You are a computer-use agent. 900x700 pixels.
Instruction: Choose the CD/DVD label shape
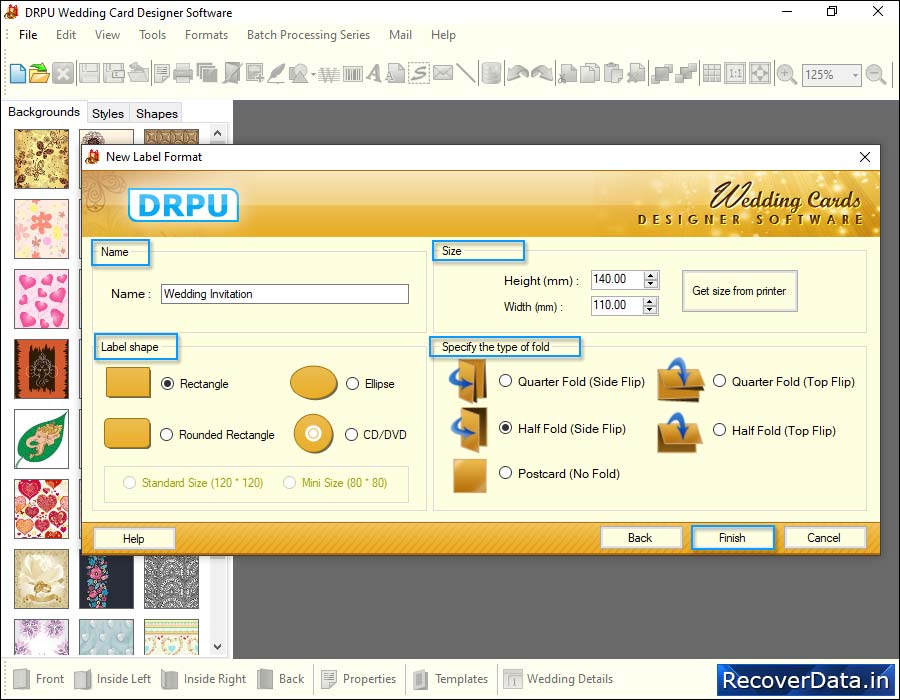[x=351, y=434]
